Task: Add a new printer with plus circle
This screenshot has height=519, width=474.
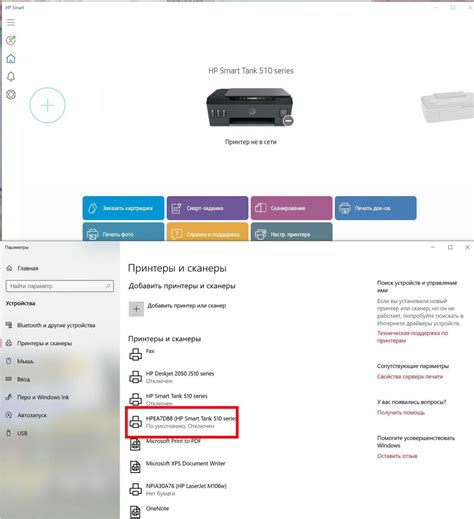Action: click(48, 105)
